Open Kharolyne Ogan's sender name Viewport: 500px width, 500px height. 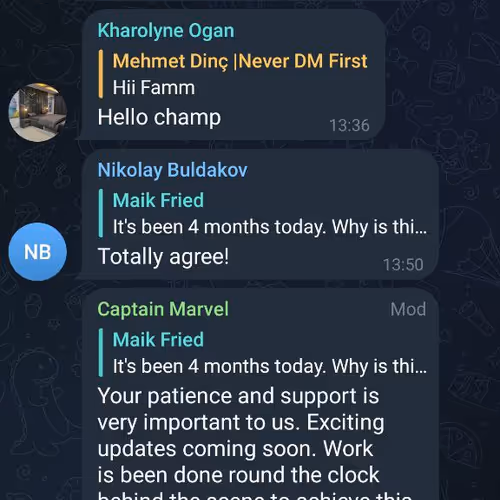click(x=166, y=31)
